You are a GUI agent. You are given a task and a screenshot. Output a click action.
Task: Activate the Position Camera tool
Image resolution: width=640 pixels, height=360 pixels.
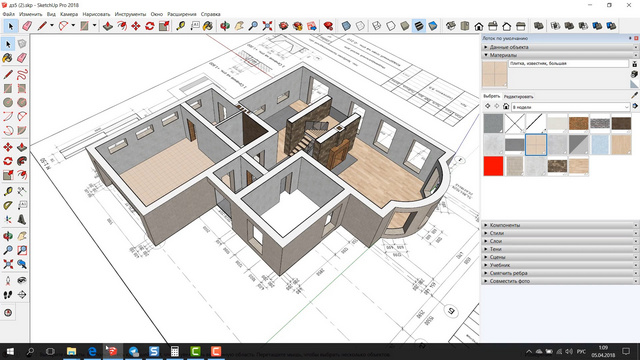[8, 280]
